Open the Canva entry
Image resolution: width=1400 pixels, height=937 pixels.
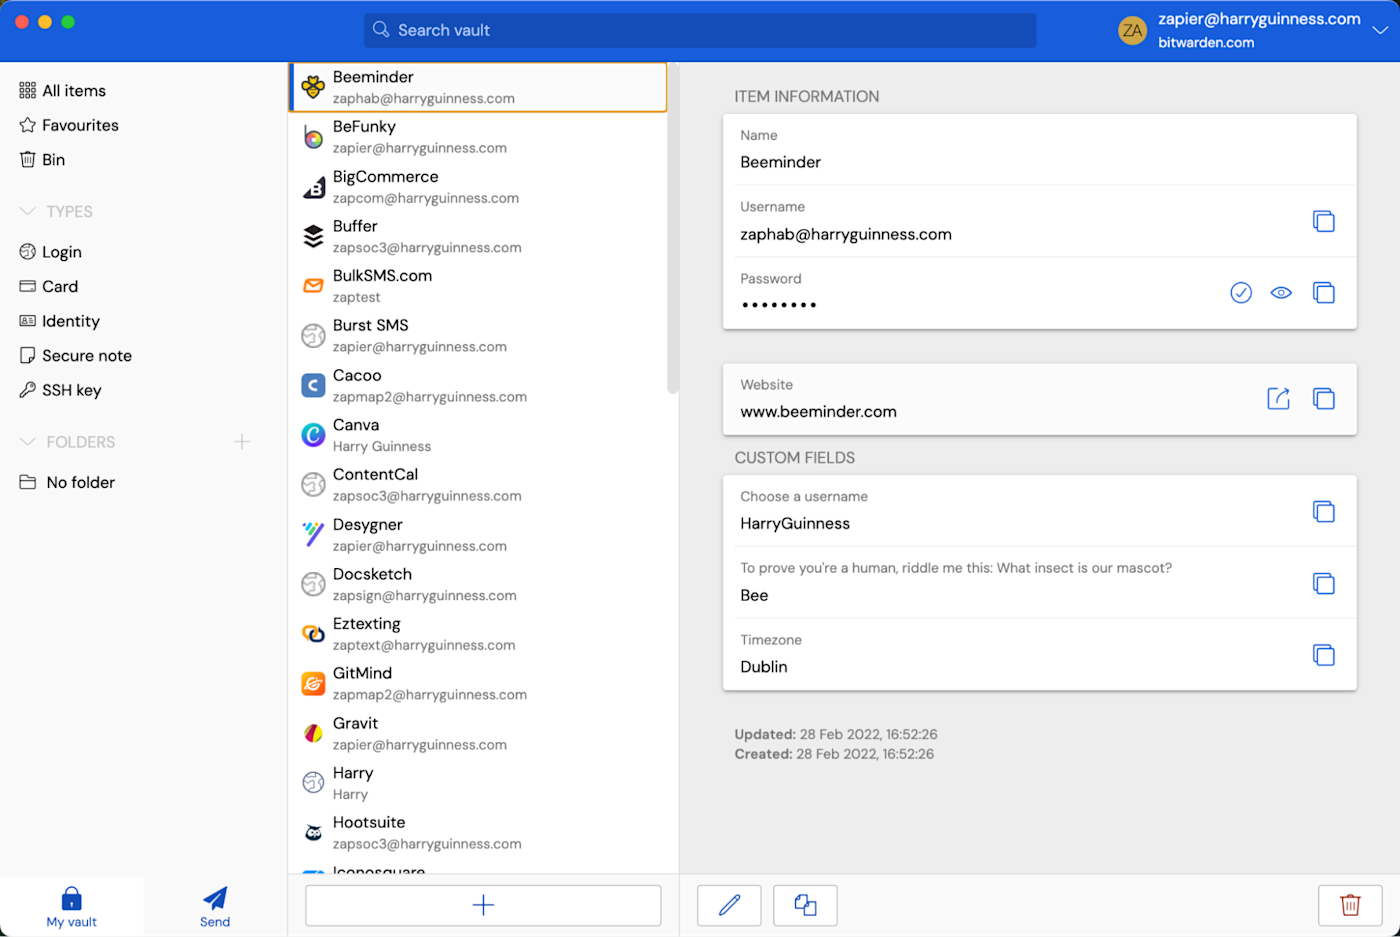[478, 435]
